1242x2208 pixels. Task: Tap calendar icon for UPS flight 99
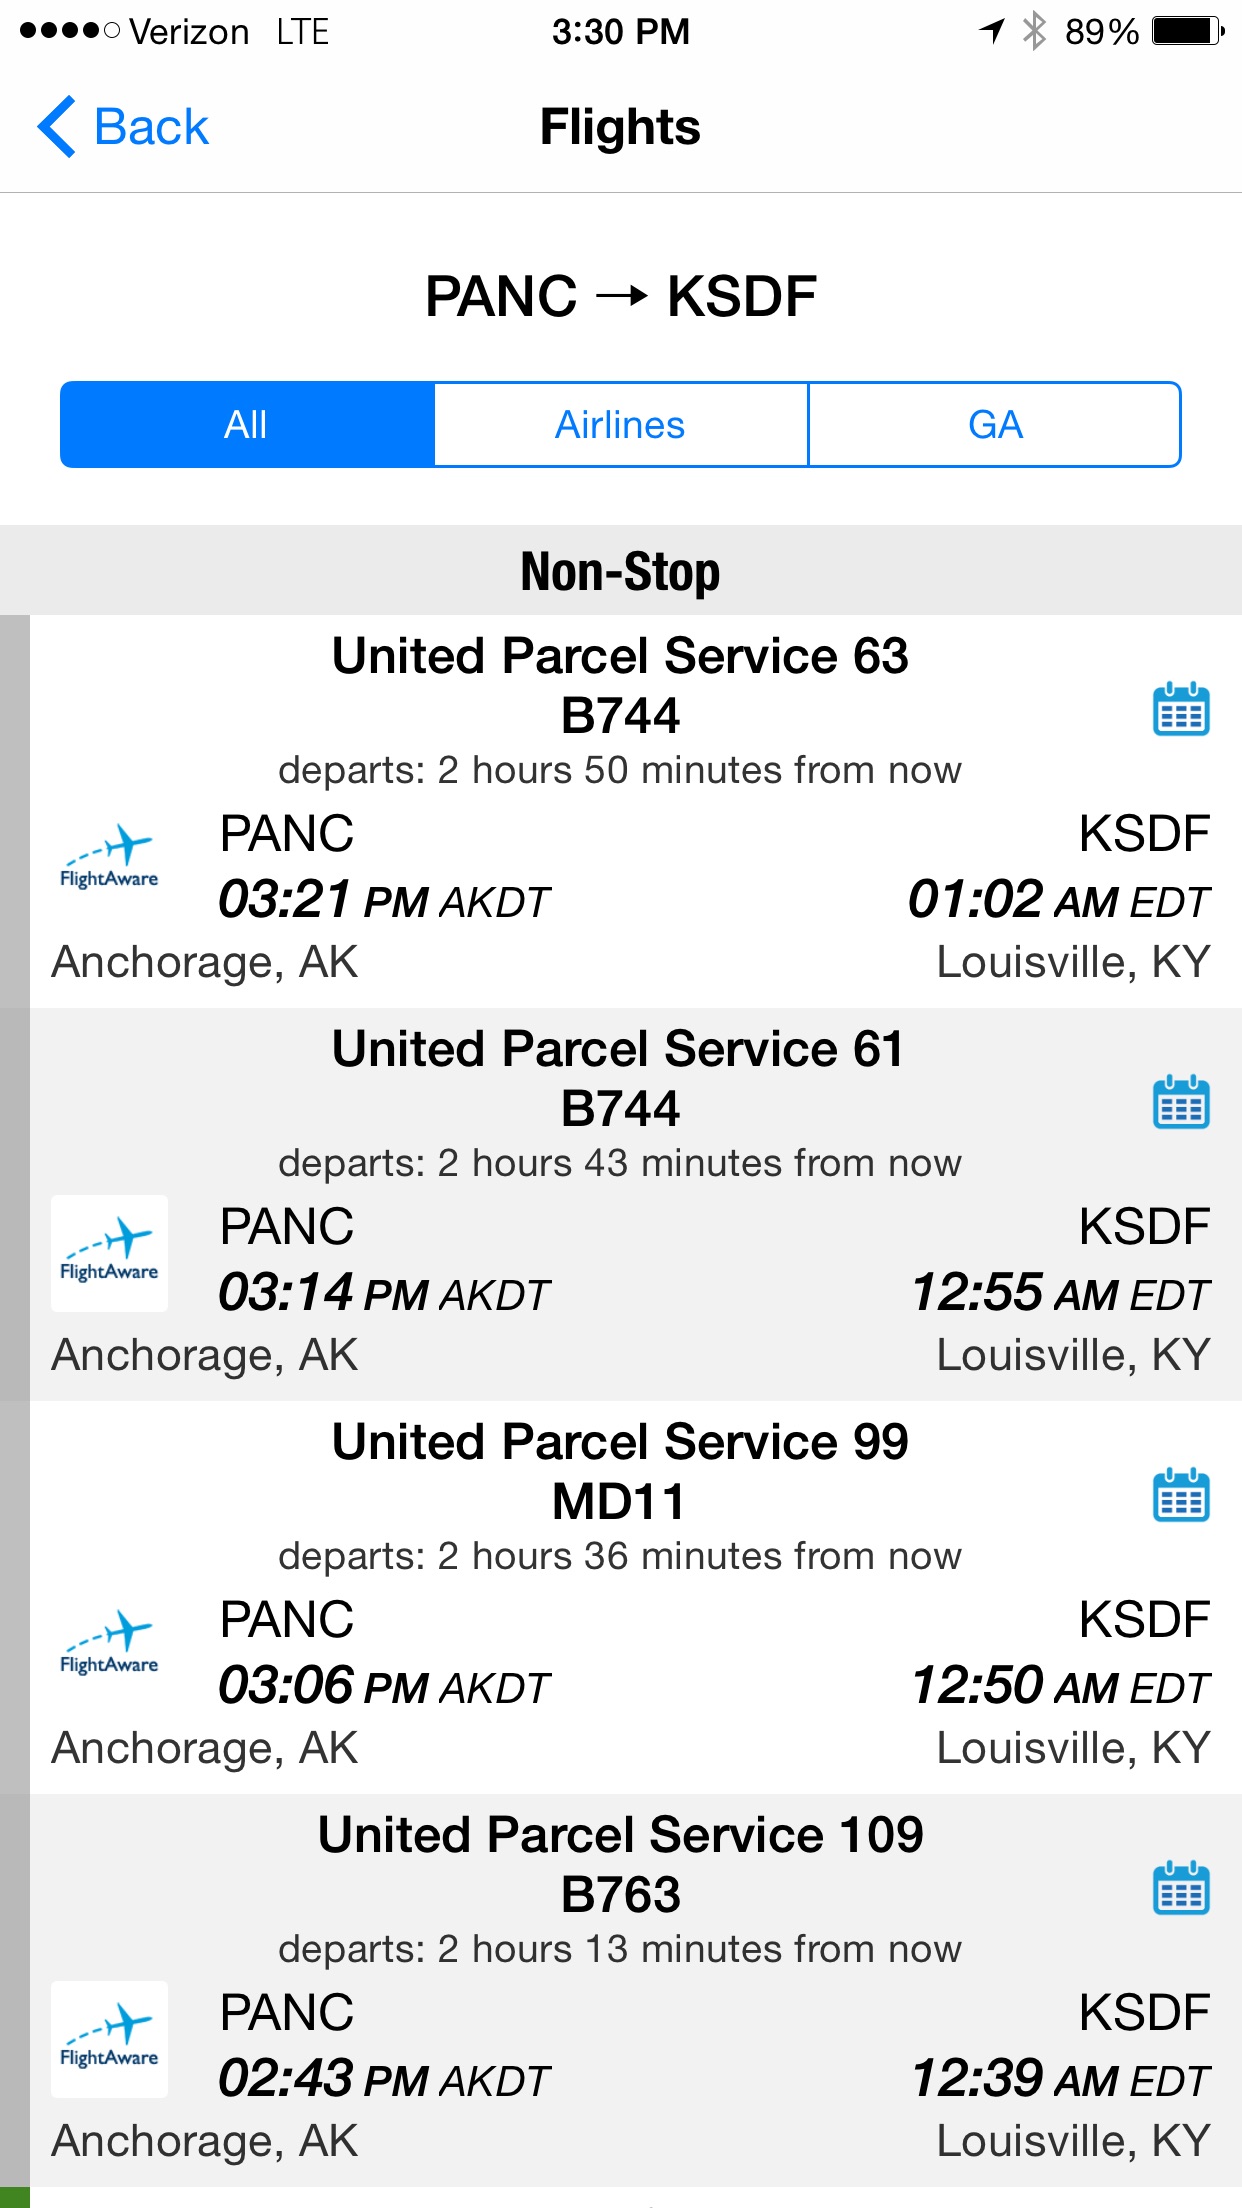tap(1181, 1495)
